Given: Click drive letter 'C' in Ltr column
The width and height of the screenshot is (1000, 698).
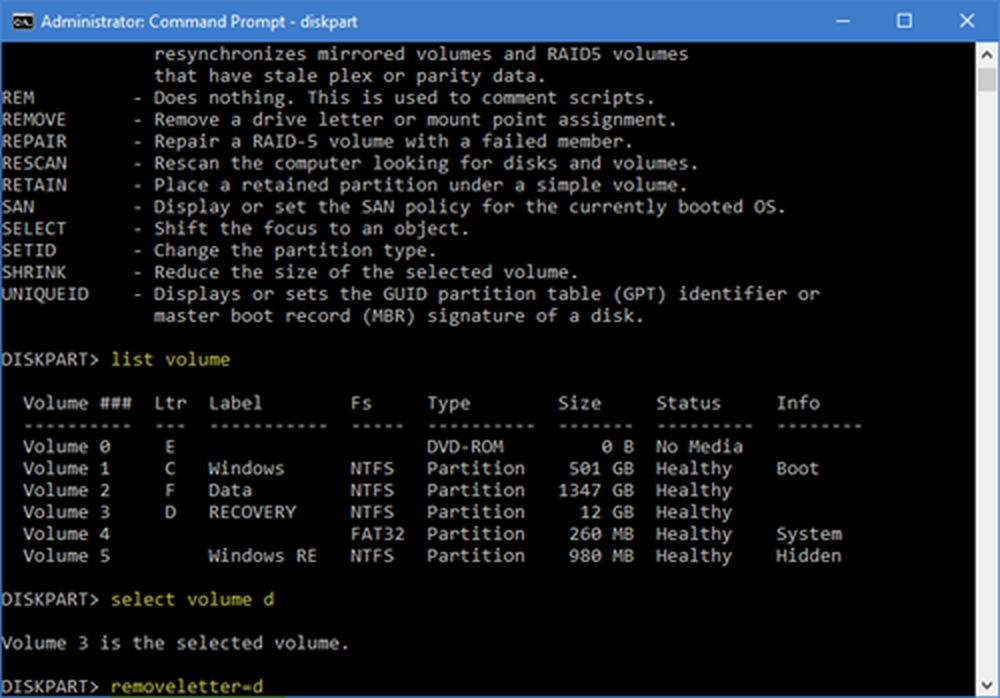Looking at the screenshot, I should click(170, 468).
